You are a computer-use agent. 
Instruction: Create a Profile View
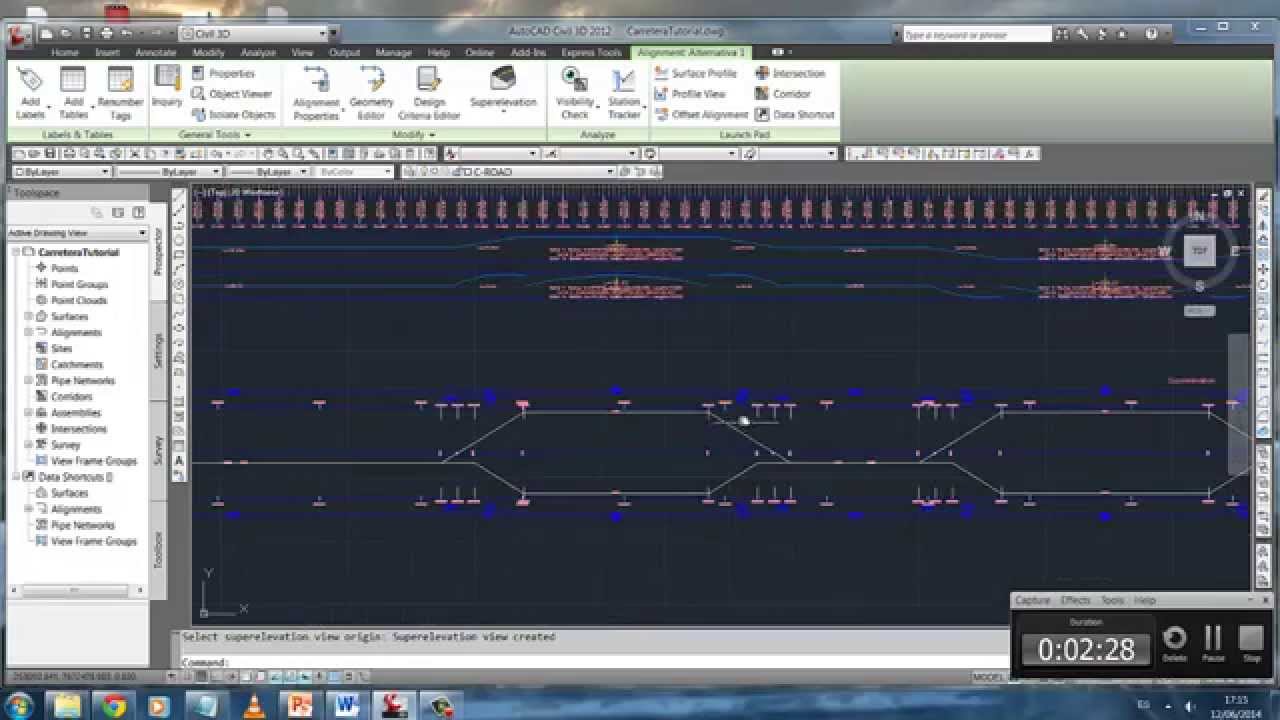tap(690, 94)
